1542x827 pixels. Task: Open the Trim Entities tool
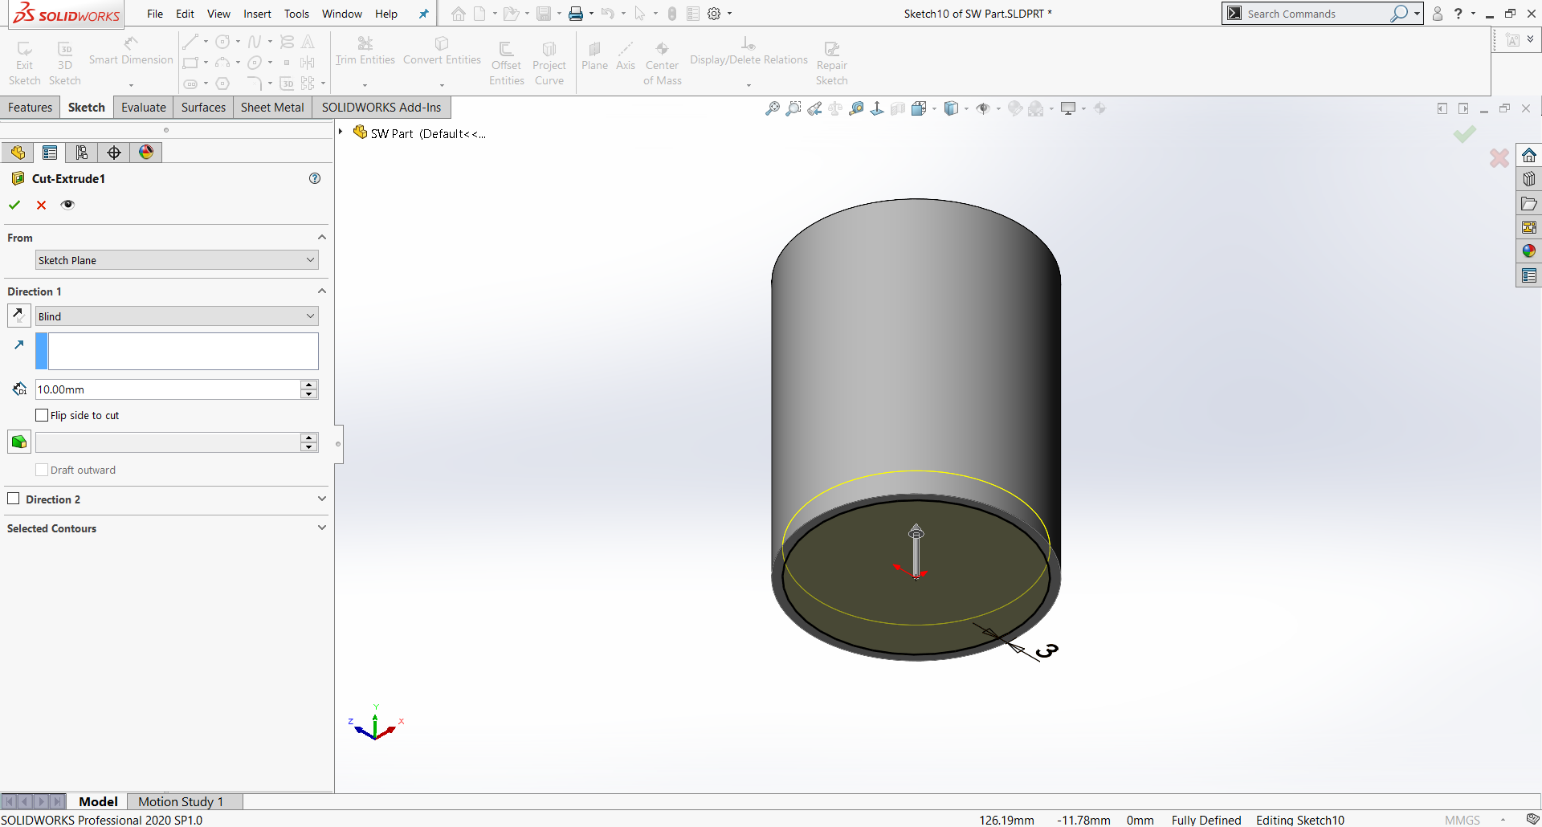pos(366,50)
